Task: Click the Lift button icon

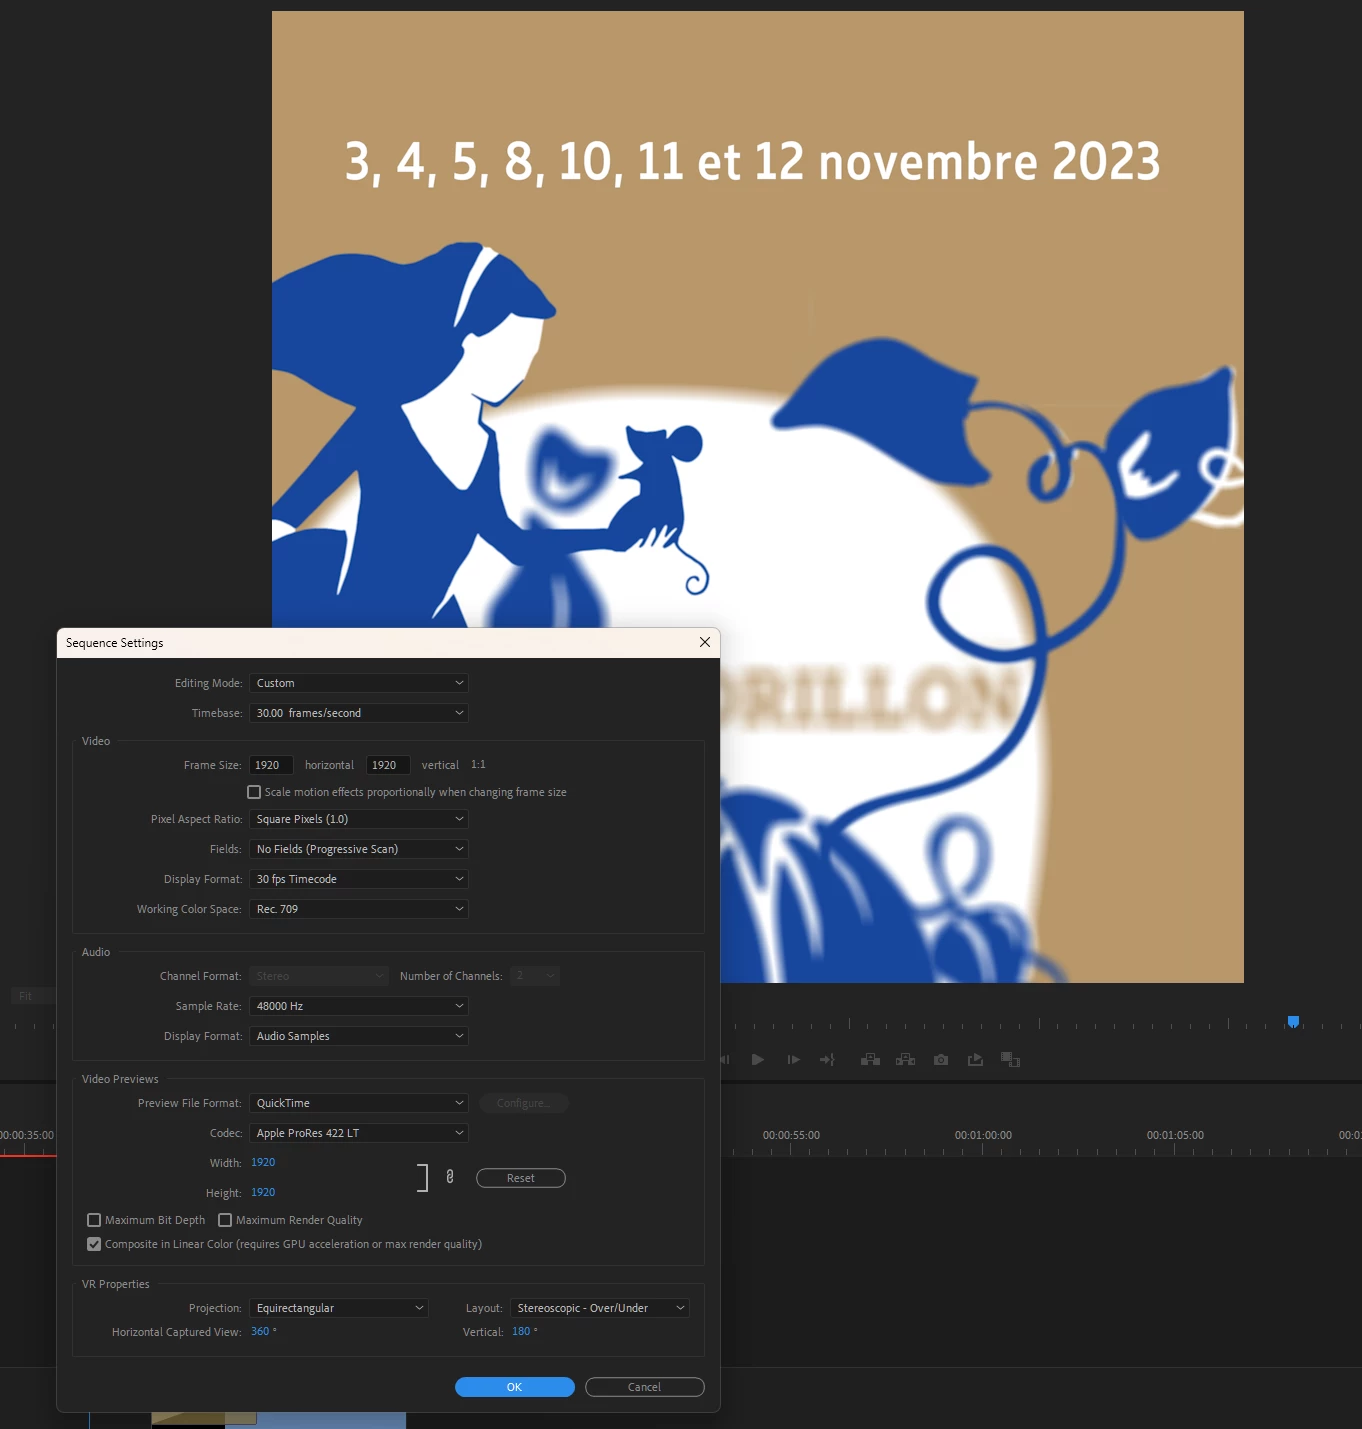Action: [870, 1059]
